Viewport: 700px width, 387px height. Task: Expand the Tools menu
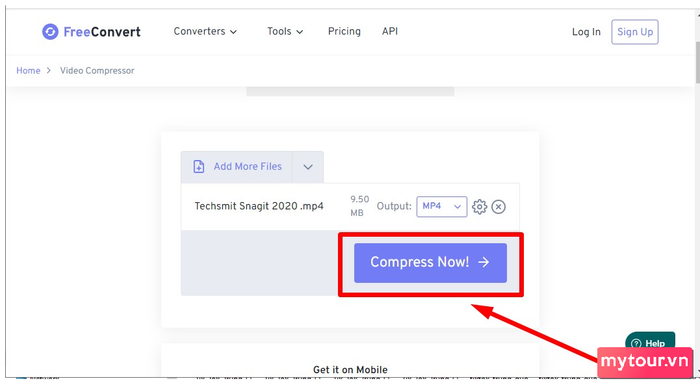coord(285,31)
